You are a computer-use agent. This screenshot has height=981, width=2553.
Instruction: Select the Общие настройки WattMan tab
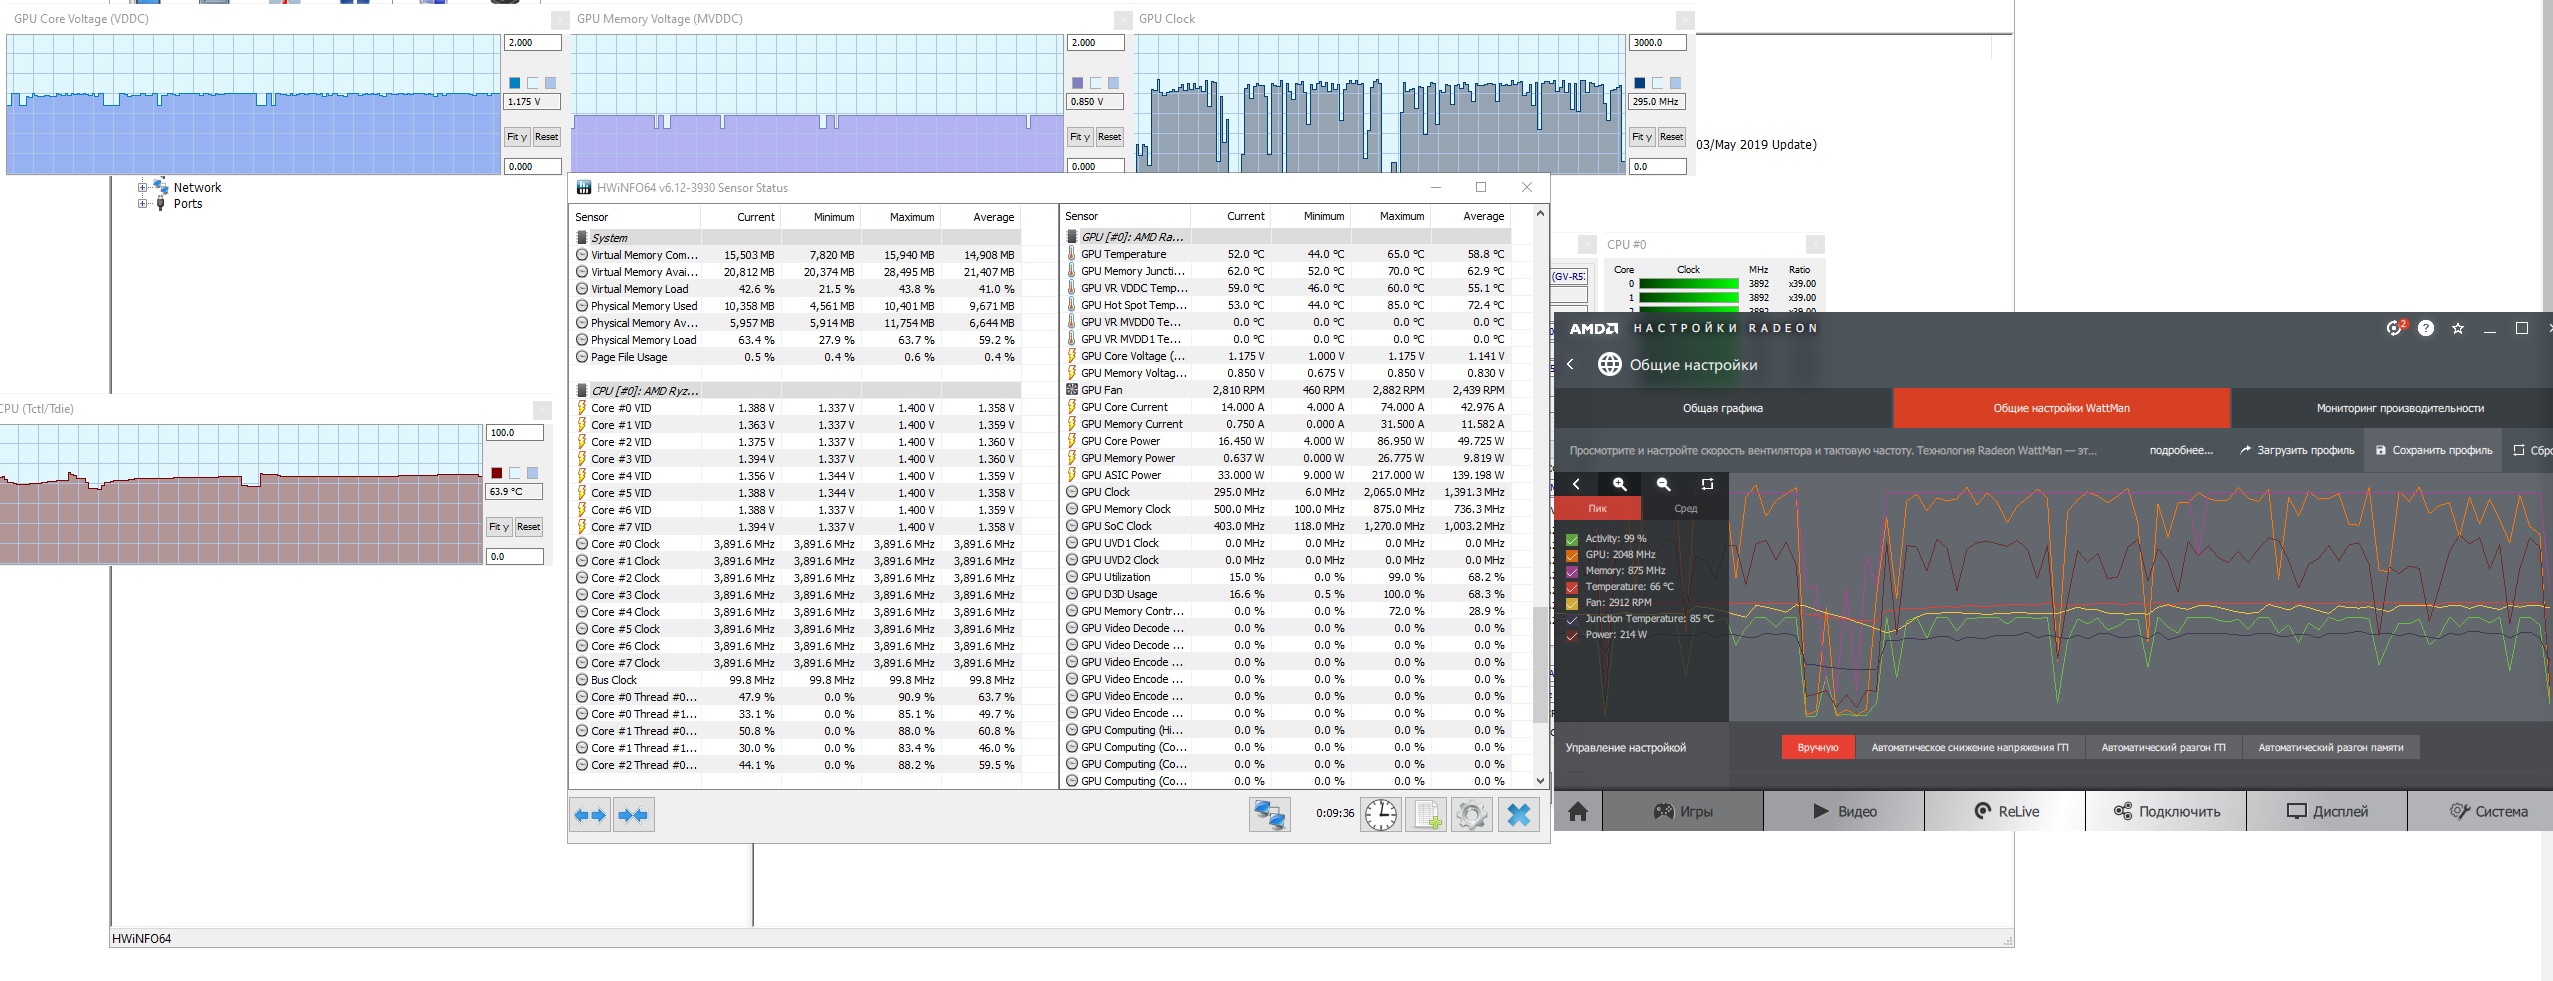click(2061, 408)
